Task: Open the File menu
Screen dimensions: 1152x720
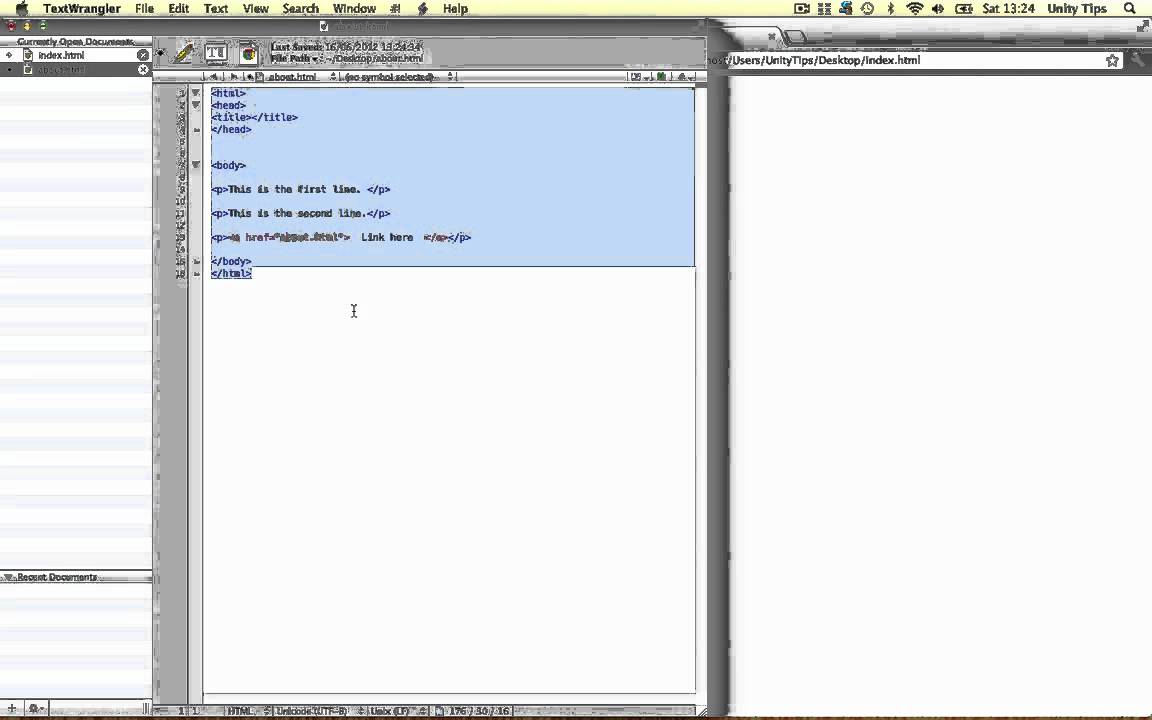Action: pos(144,9)
